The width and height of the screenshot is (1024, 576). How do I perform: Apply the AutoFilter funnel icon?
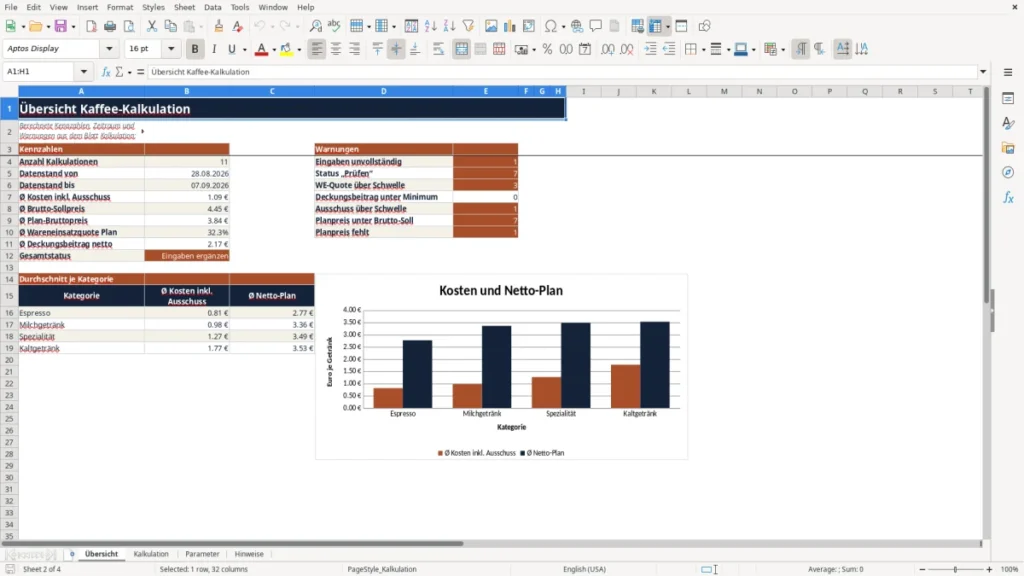[468, 26]
